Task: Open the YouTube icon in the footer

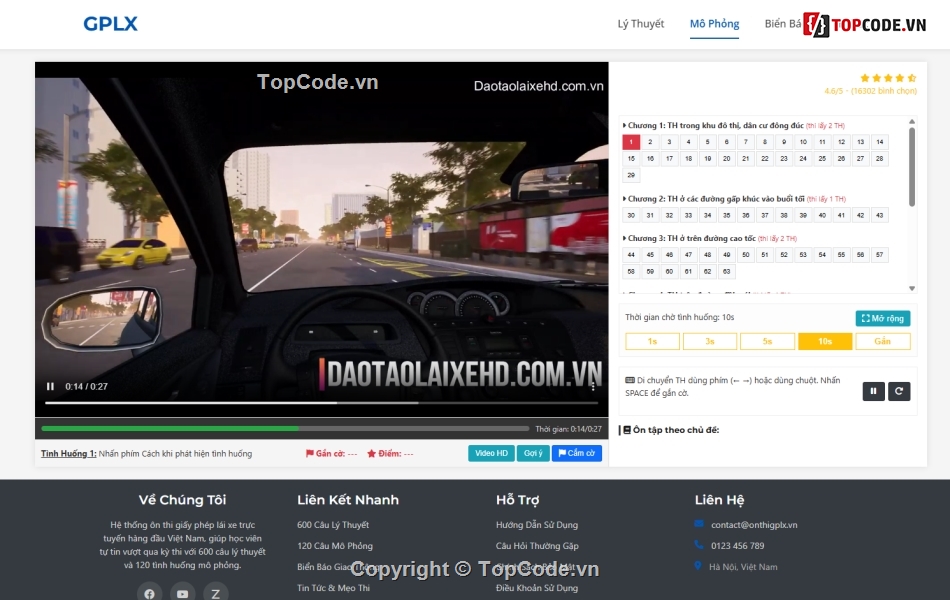Action: coord(182,593)
